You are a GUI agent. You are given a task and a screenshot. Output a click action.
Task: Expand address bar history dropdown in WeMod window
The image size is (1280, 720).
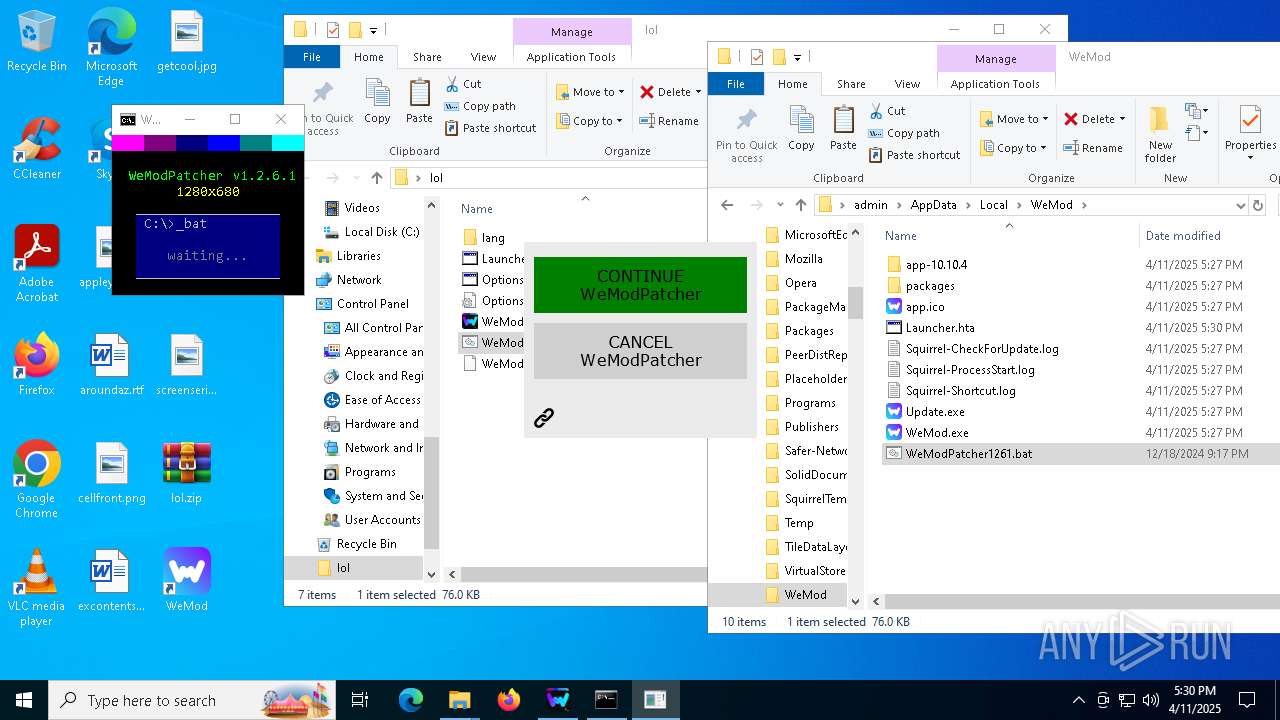click(1240, 205)
